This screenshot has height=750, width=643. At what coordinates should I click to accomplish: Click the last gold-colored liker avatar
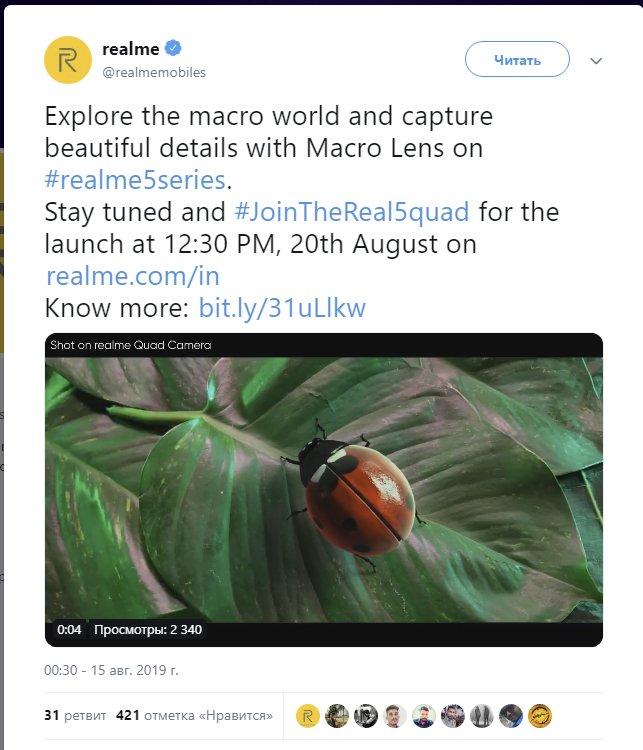[x=540, y=716]
